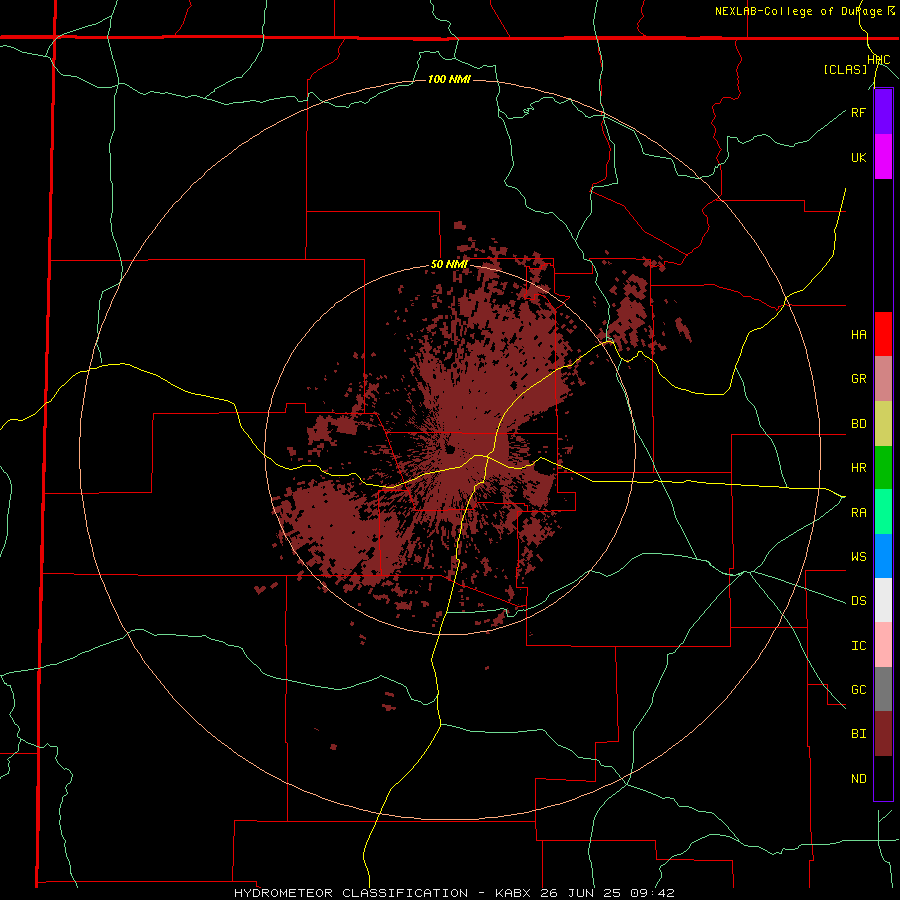Viewport: 900px width, 900px height.
Task: Click the RF legend label
Action: coord(858,112)
